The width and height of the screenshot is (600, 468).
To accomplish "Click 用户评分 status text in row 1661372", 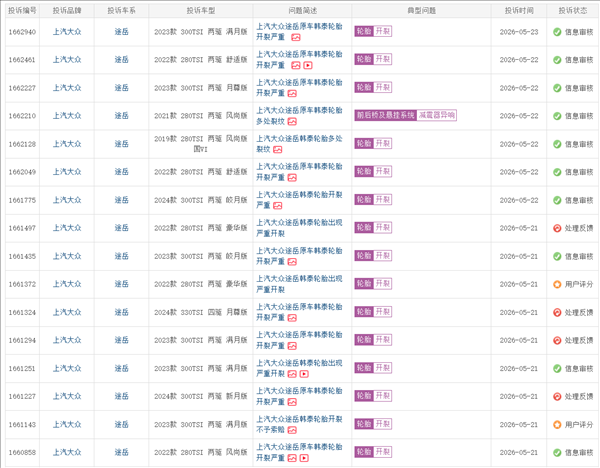I will pos(579,284).
